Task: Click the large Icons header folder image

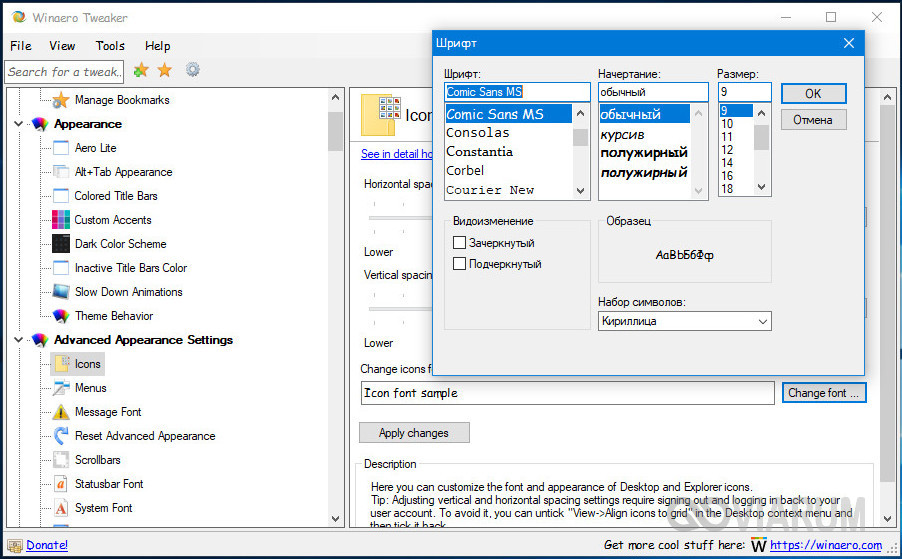Action: (x=380, y=115)
